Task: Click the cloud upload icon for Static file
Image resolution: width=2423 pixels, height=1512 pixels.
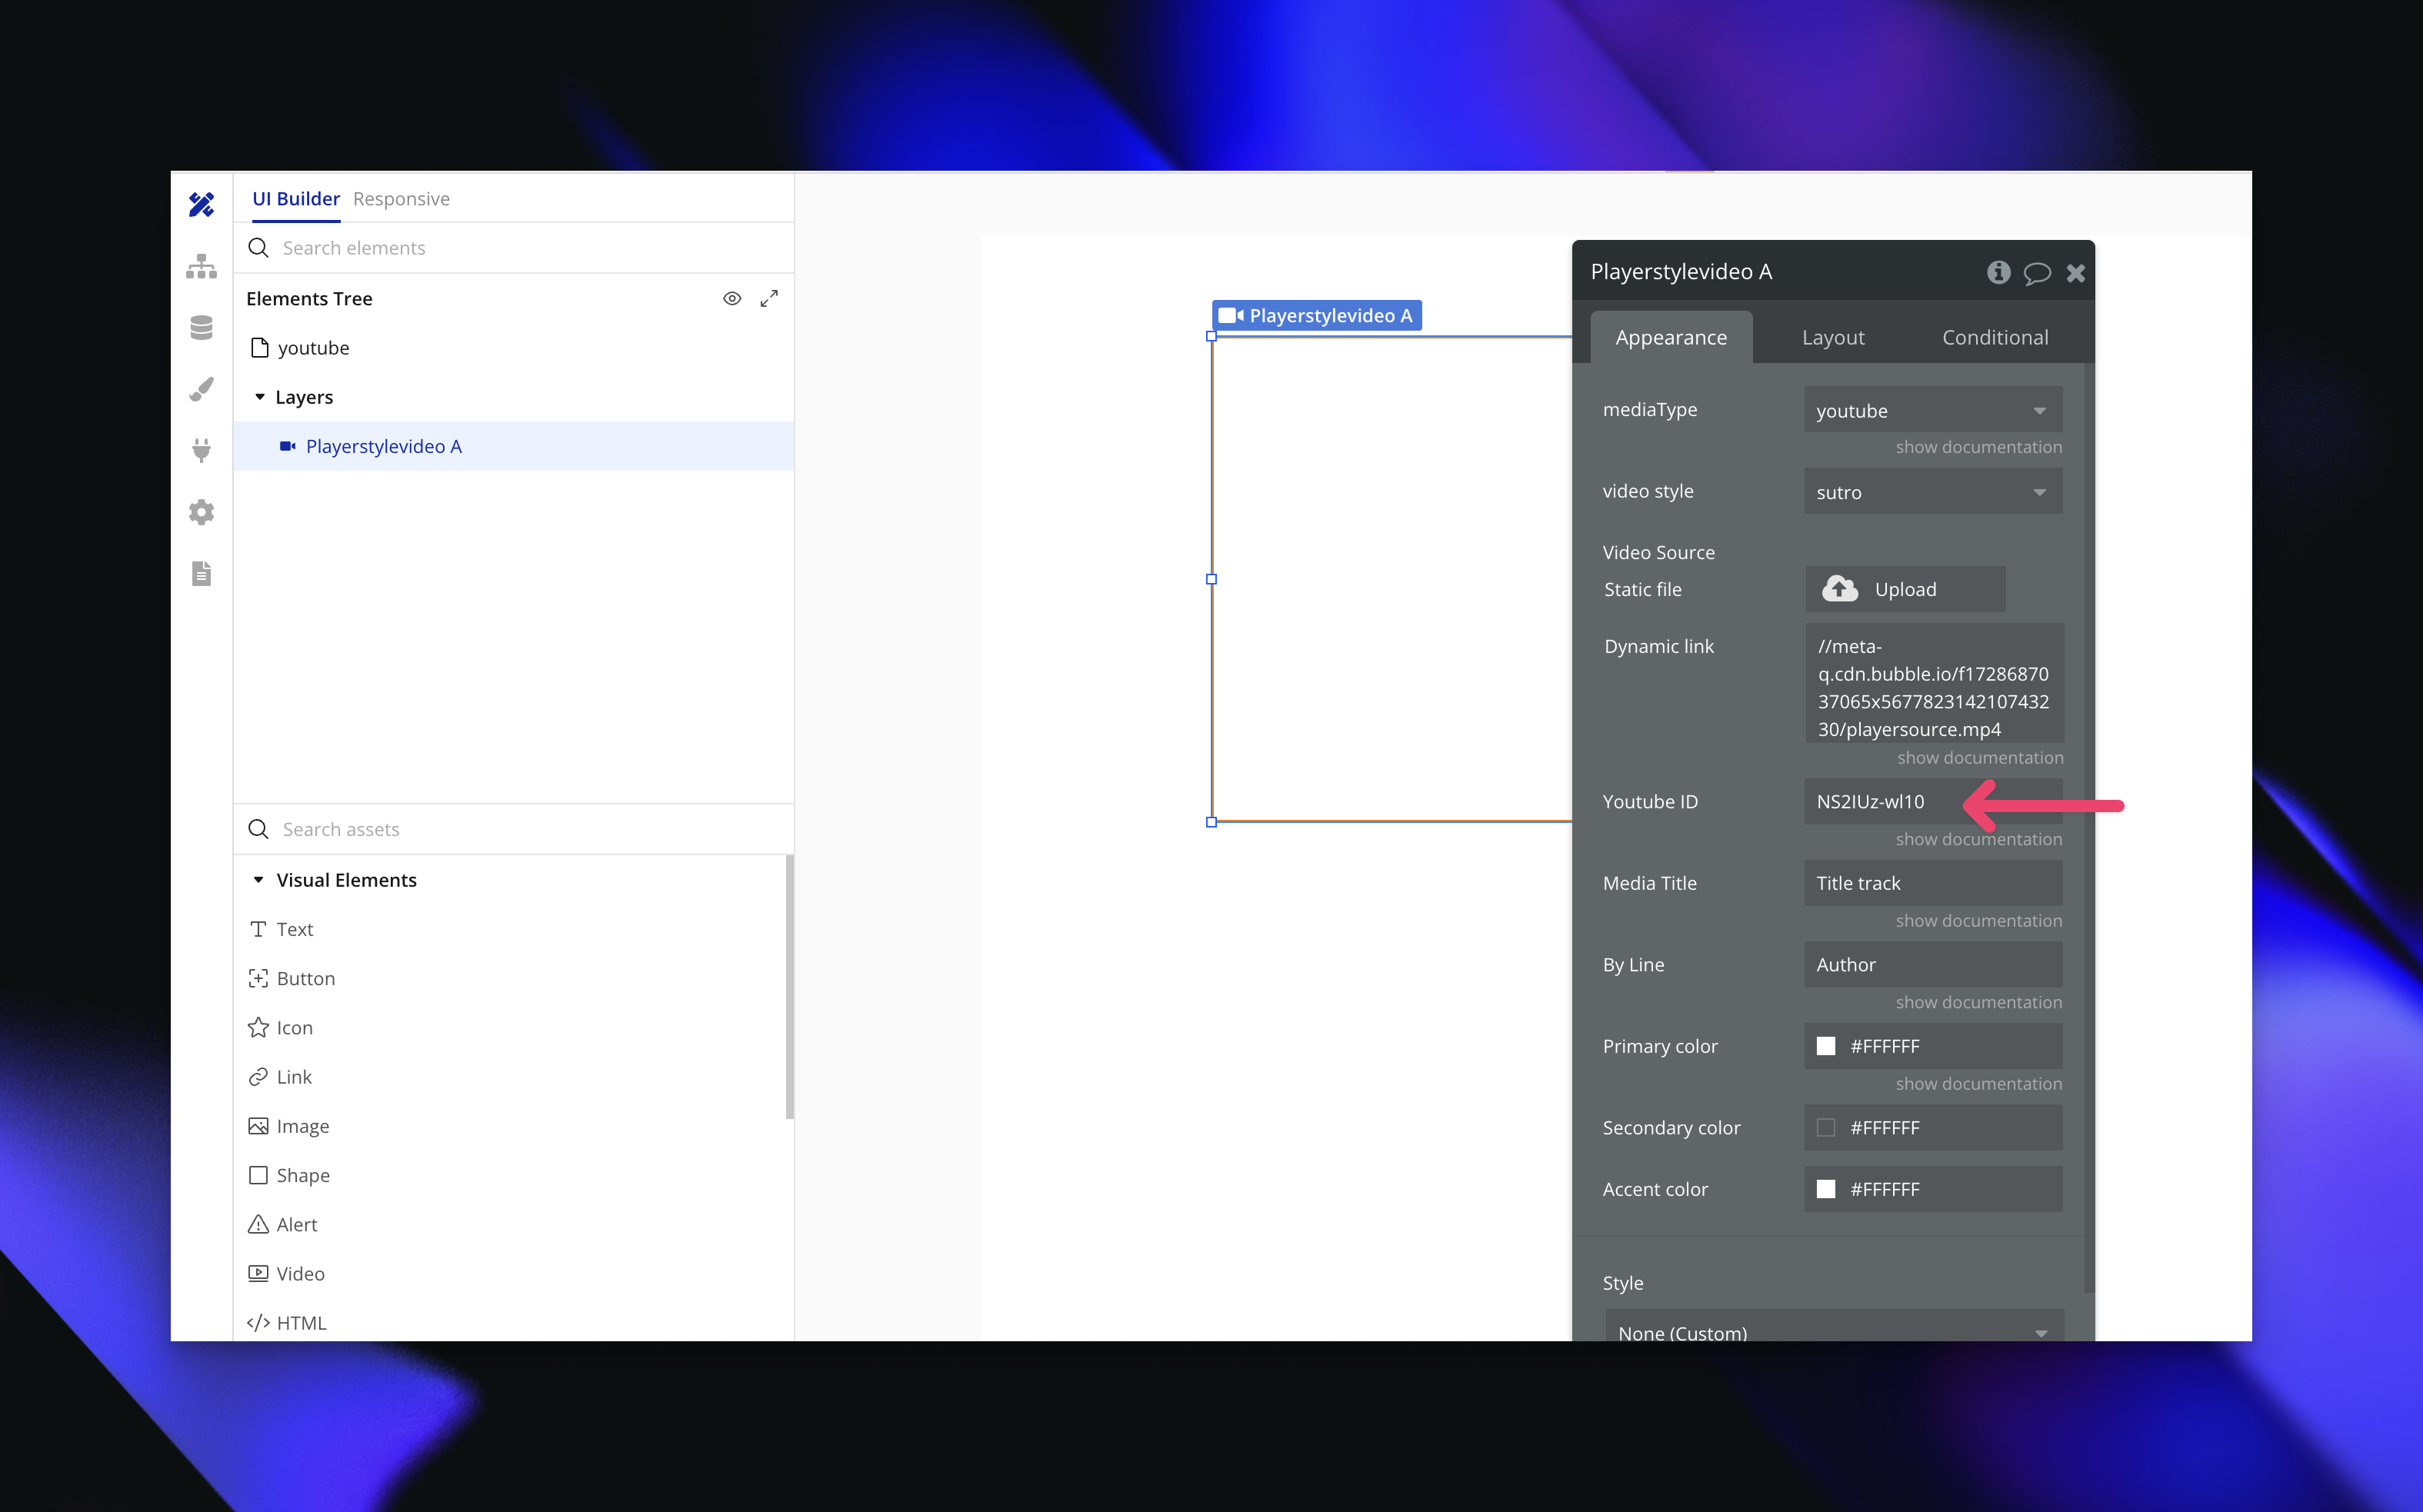Action: (1840, 589)
